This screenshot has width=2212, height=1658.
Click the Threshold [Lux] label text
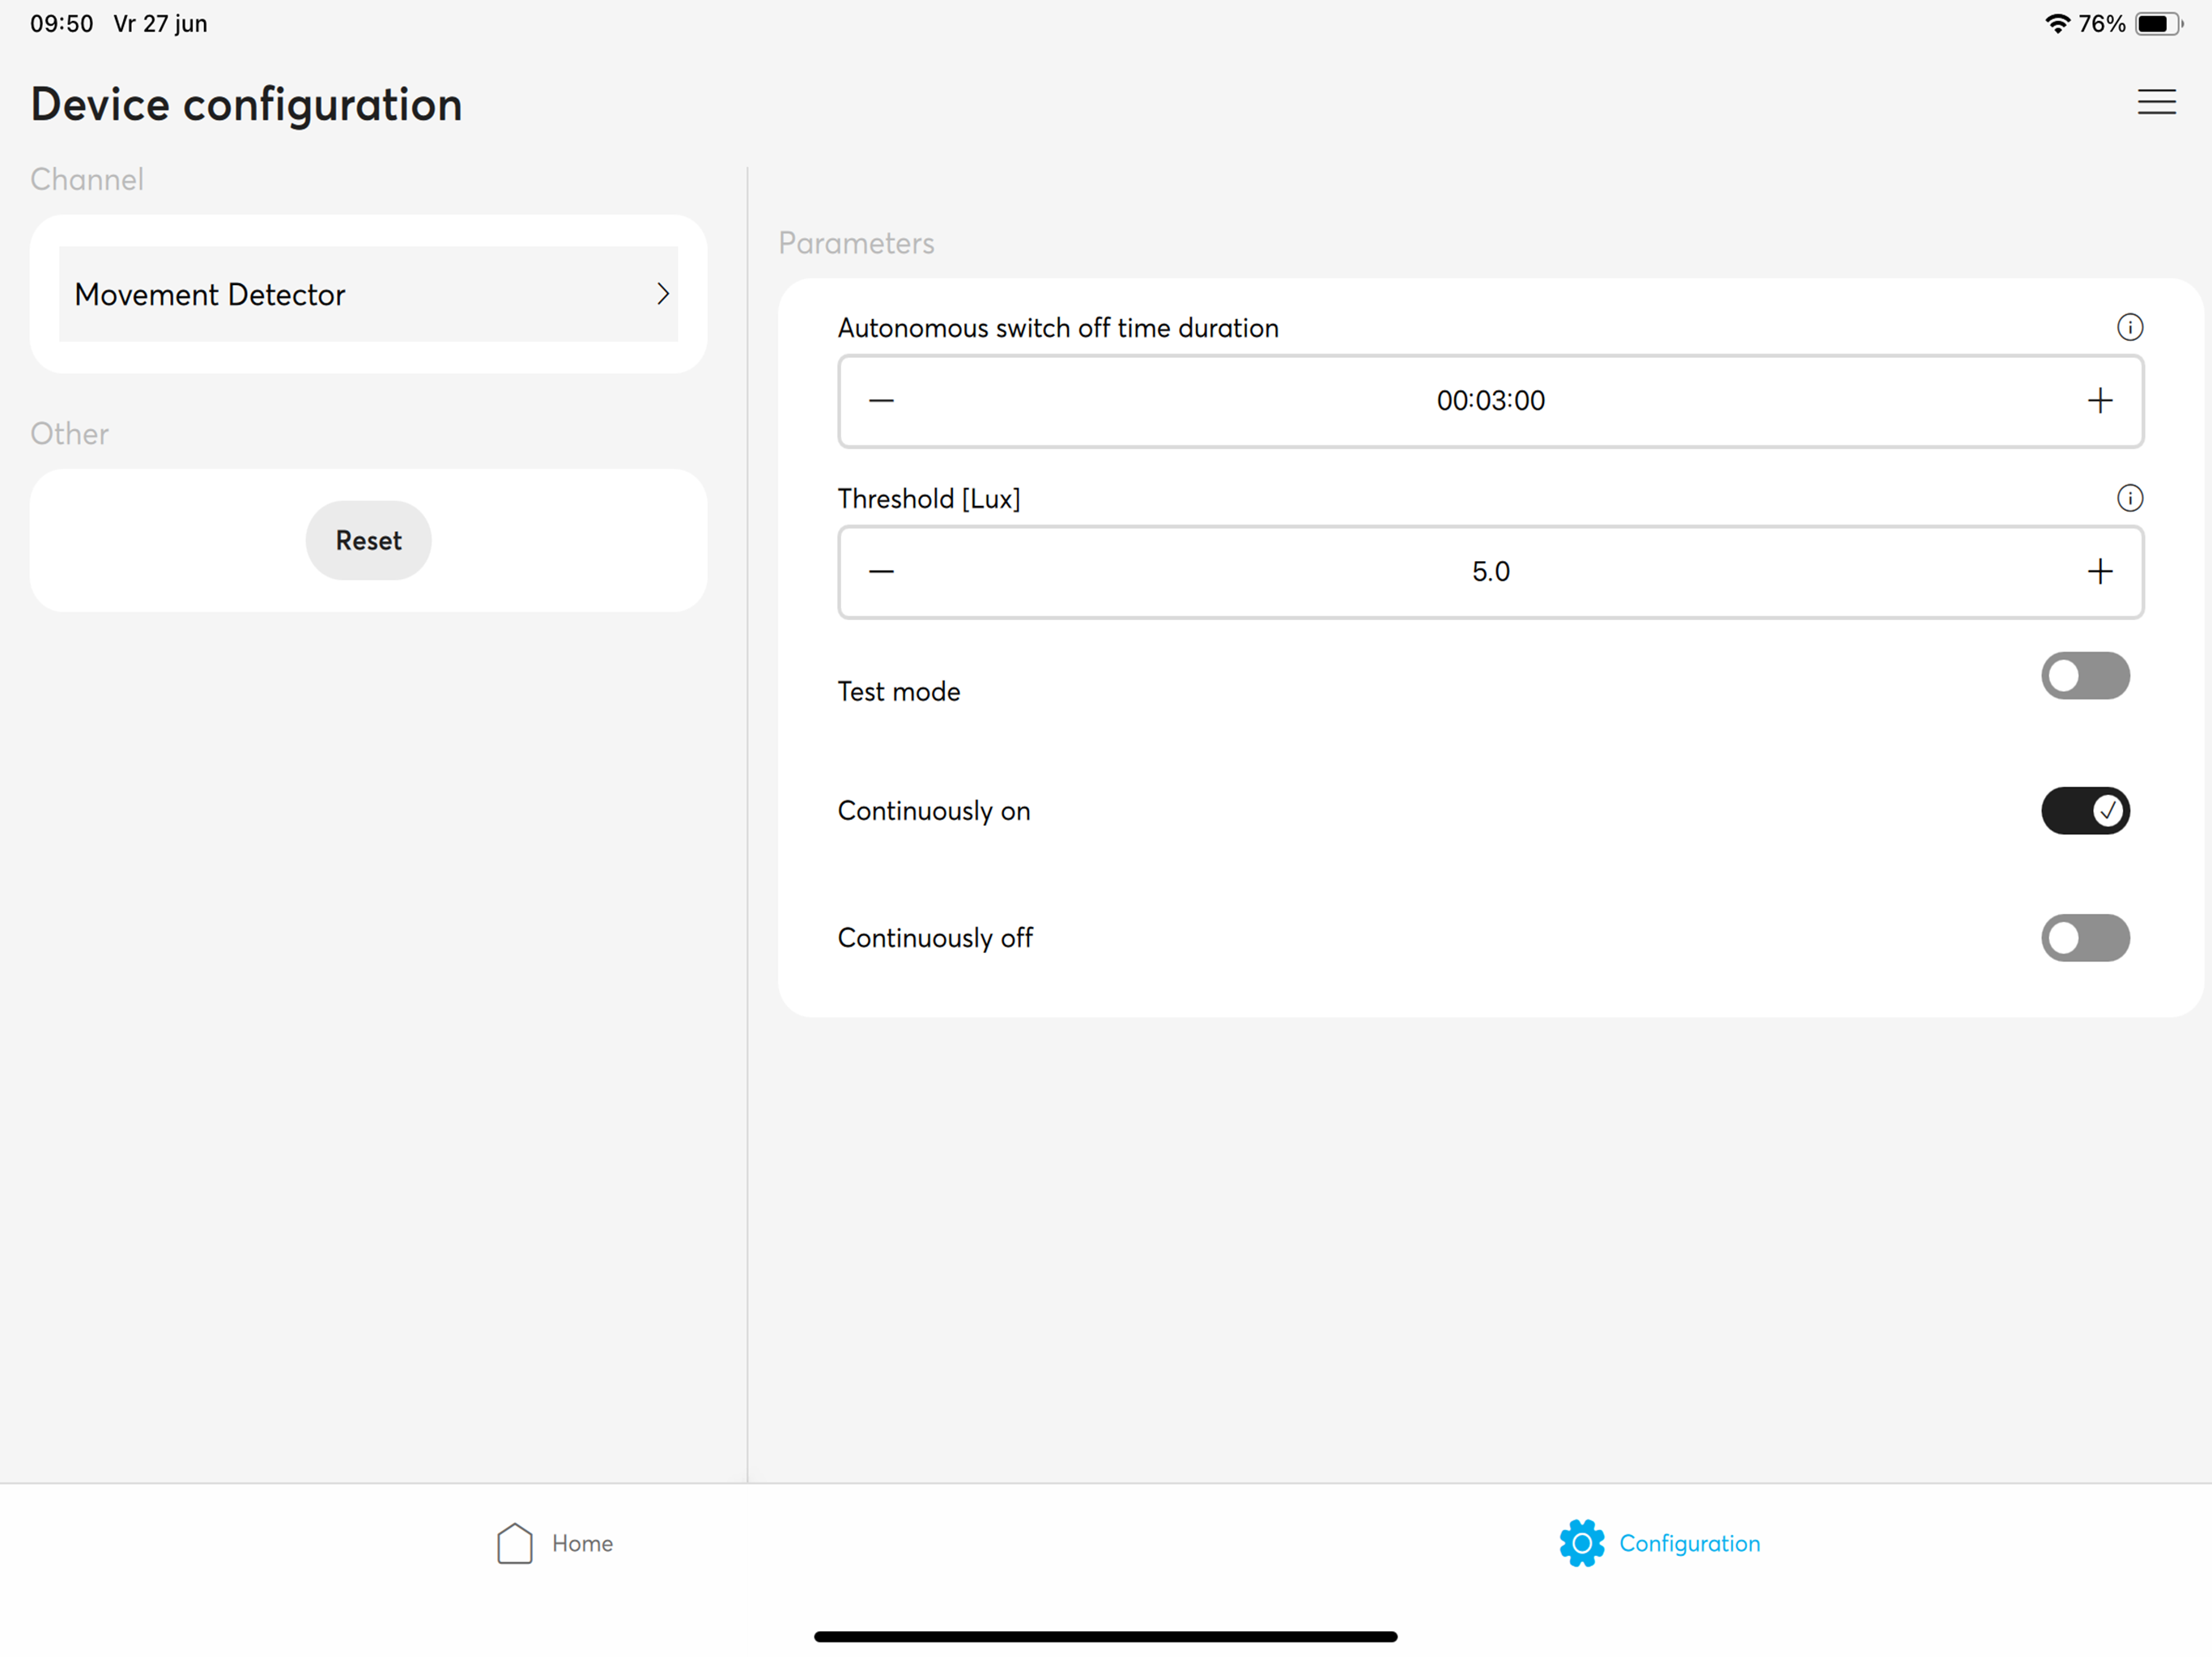(x=928, y=498)
